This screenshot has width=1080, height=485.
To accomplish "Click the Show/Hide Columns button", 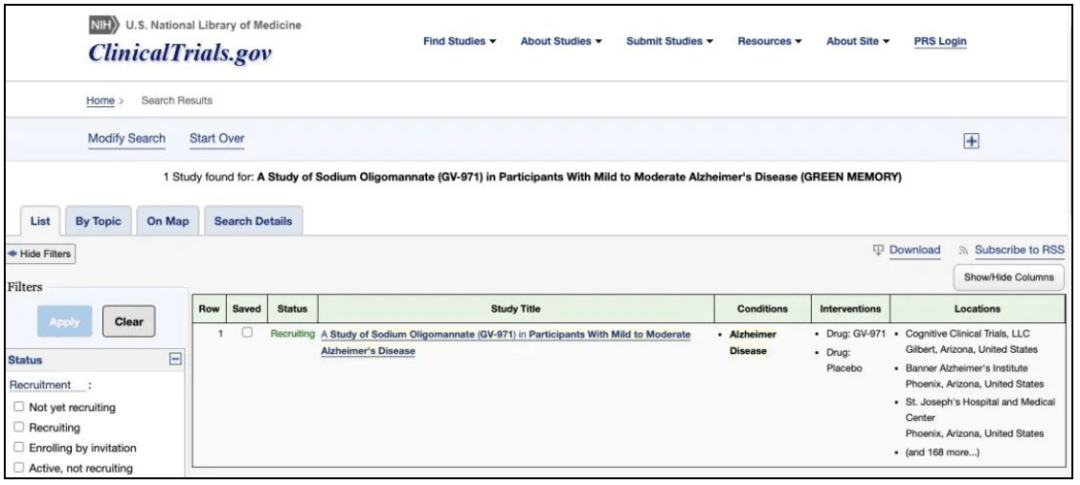I will (1009, 277).
